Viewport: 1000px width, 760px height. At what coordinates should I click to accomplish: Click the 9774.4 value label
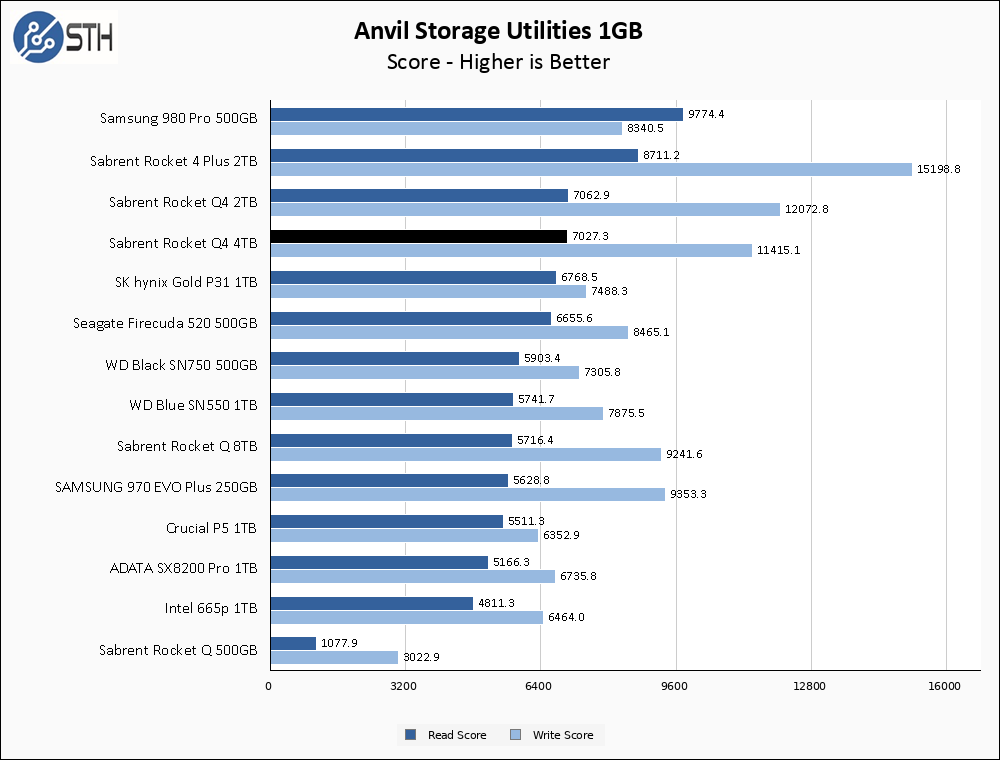tap(706, 114)
